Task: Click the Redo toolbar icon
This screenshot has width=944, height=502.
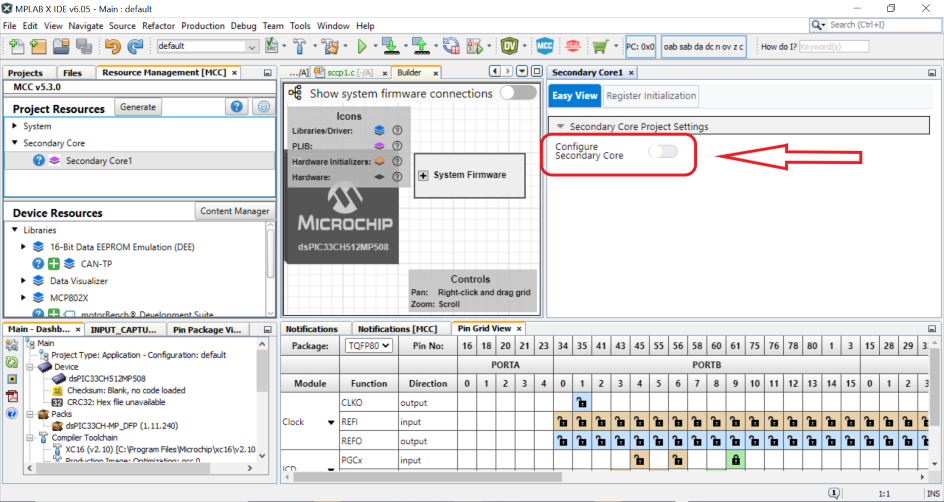Action: coord(135,46)
